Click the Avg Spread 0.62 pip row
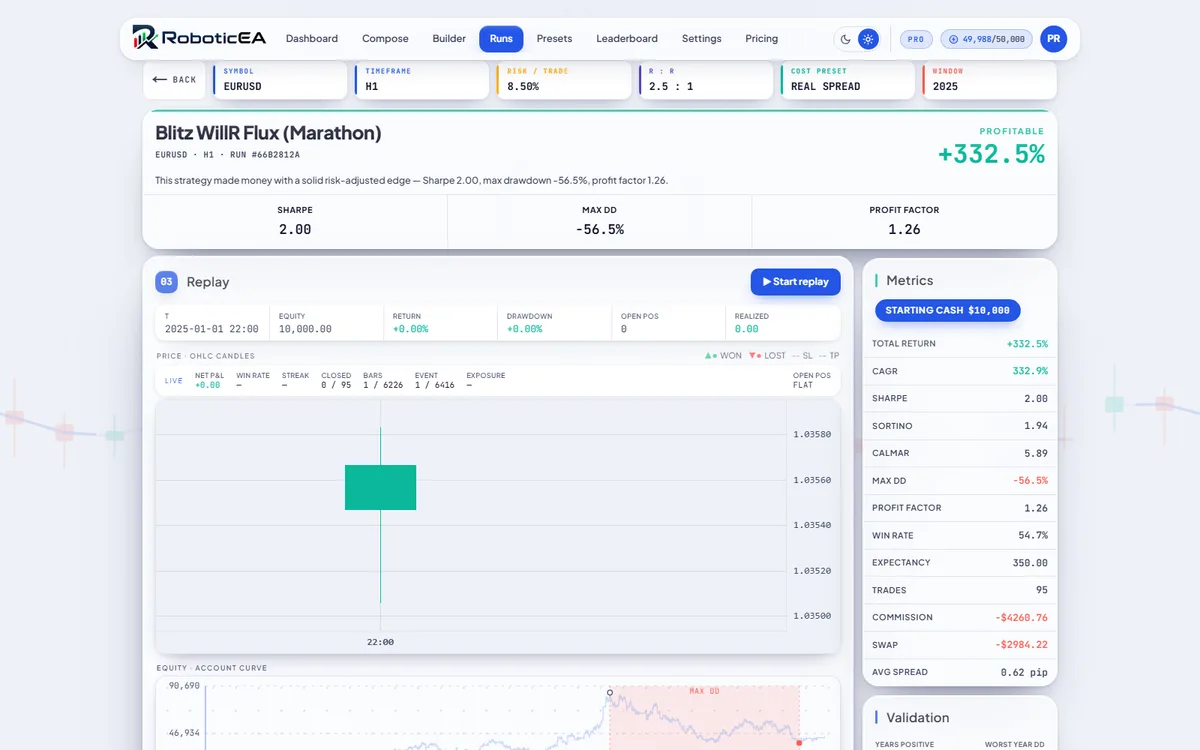 pos(960,672)
